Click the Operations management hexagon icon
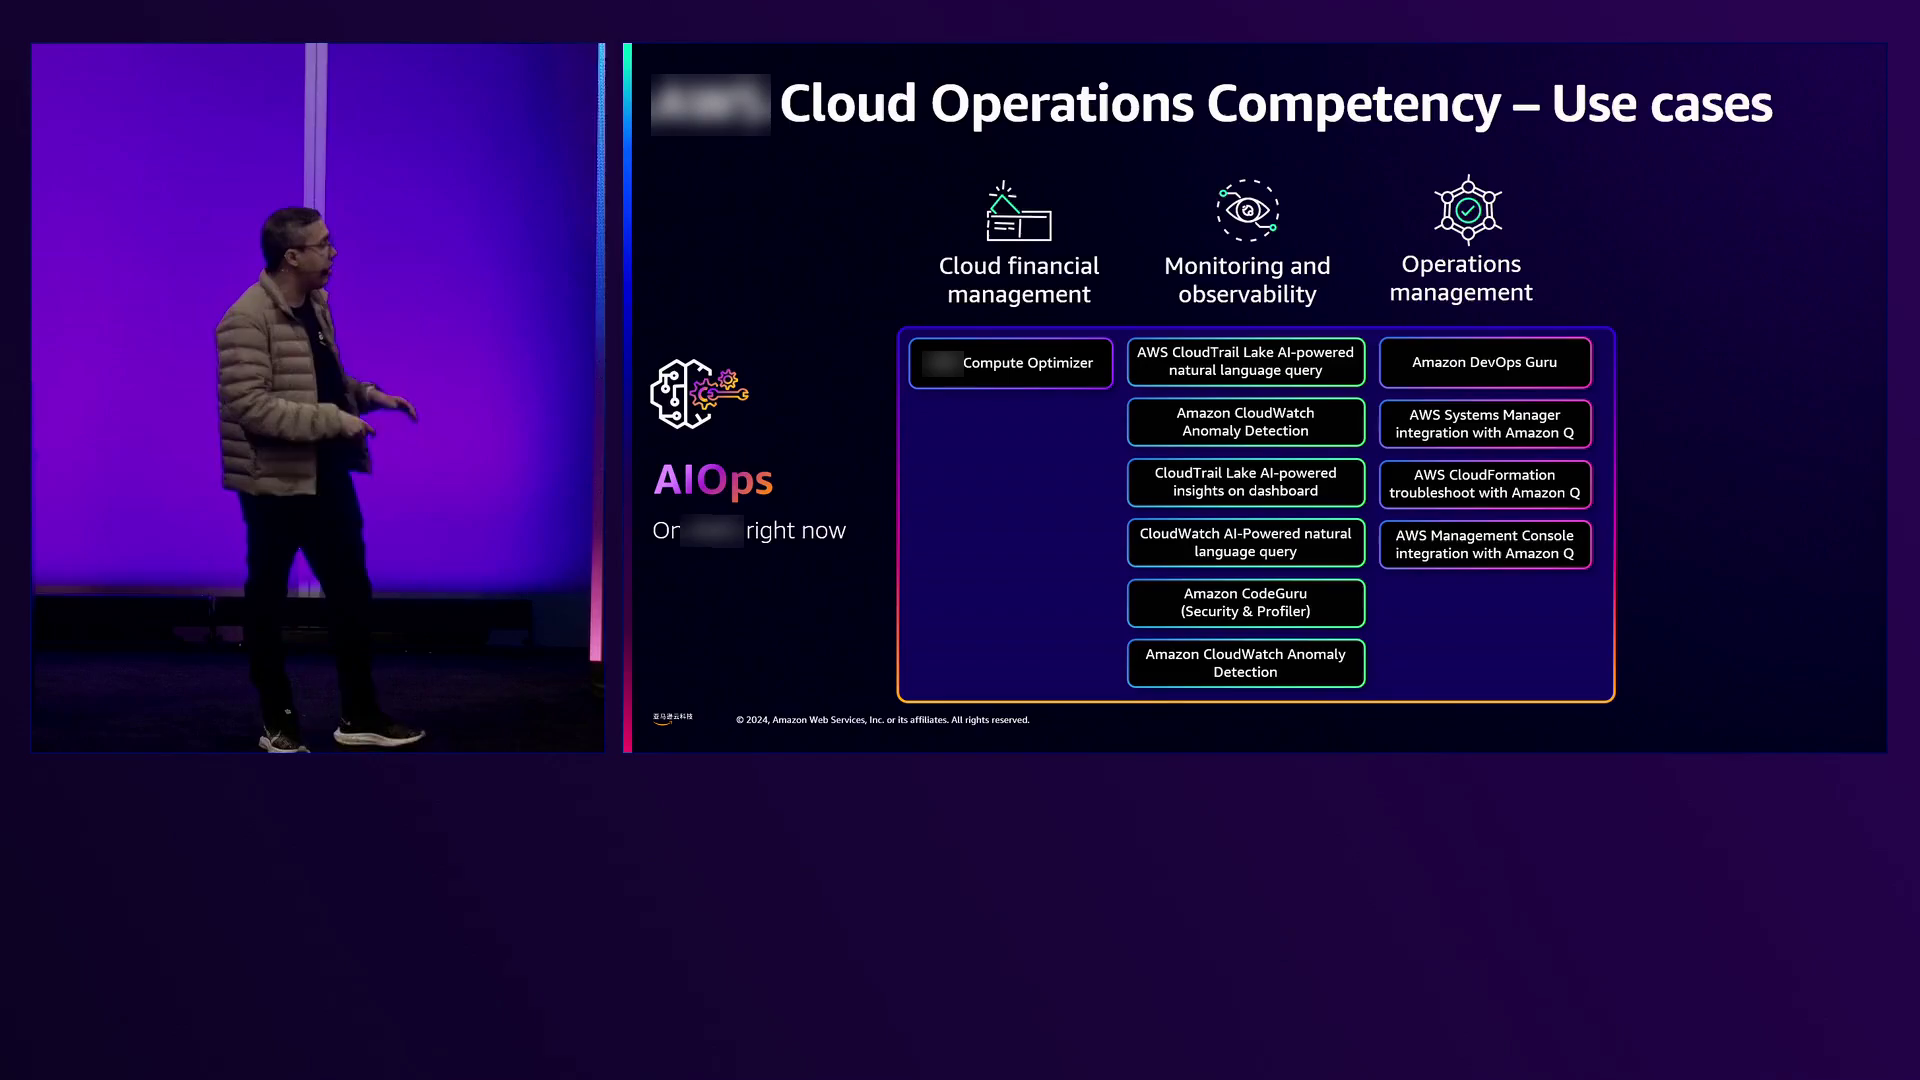The width and height of the screenshot is (1920, 1080). pos(1467,210)
